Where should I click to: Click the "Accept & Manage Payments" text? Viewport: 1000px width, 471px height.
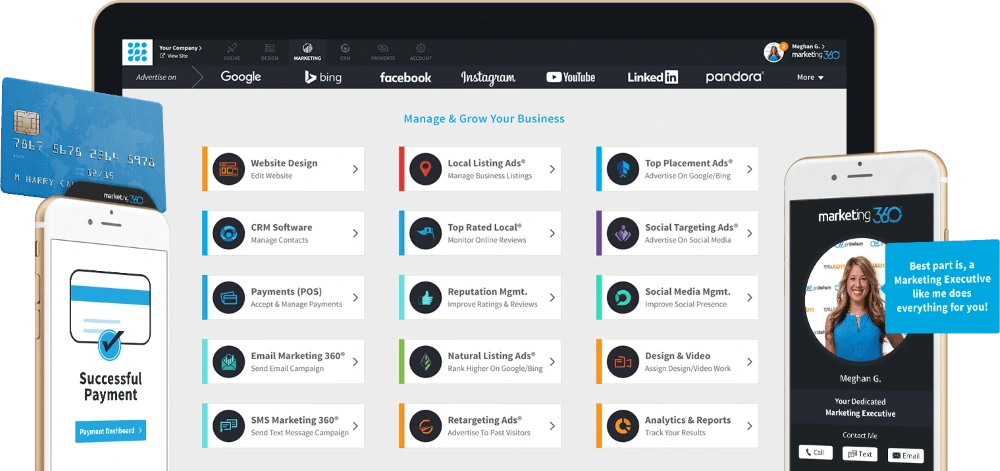point(296,304)
